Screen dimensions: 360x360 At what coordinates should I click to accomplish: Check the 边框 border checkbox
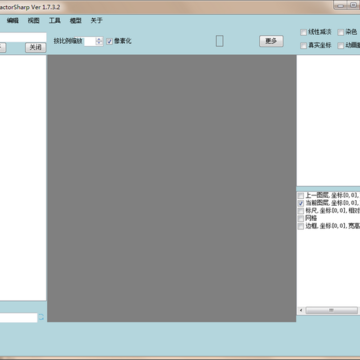point(301,226)
